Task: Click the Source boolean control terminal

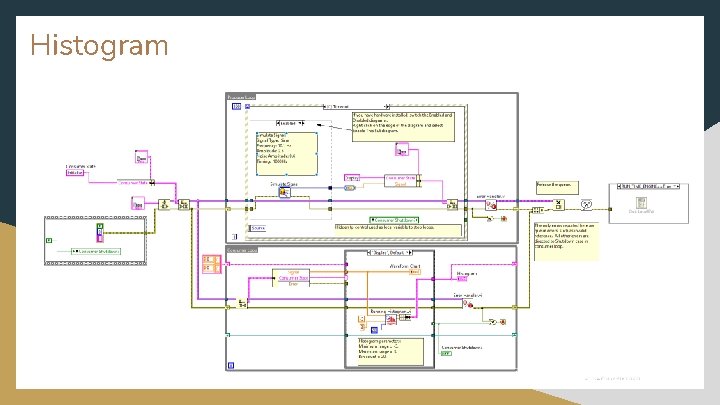Action: coord(257,228)
